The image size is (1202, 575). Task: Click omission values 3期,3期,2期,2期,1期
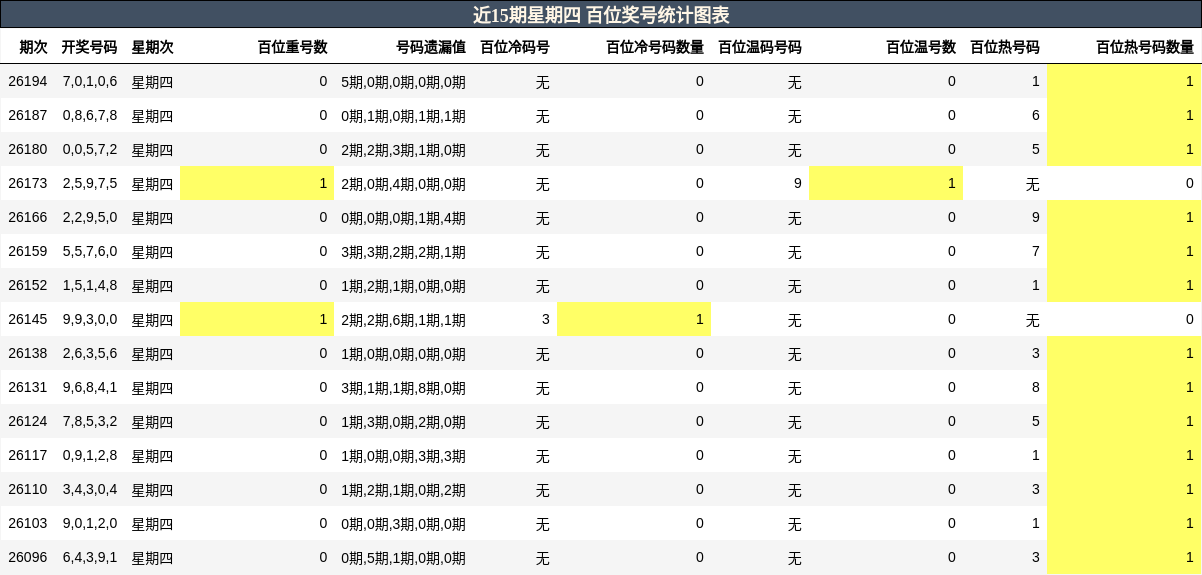coord(404,252)
